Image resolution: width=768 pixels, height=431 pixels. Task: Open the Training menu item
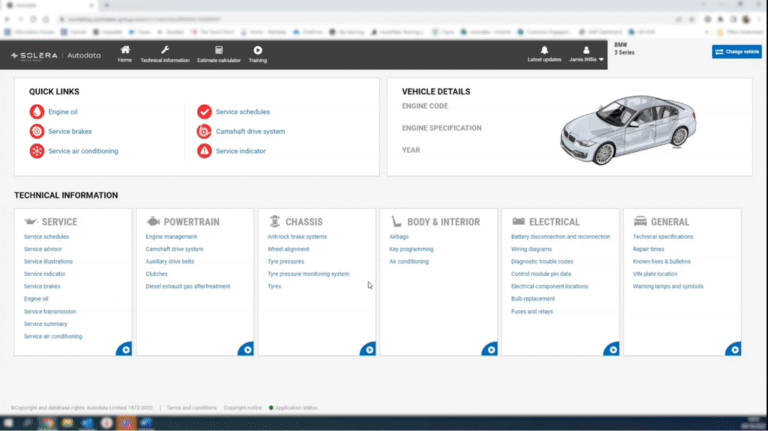pos(258,53)
